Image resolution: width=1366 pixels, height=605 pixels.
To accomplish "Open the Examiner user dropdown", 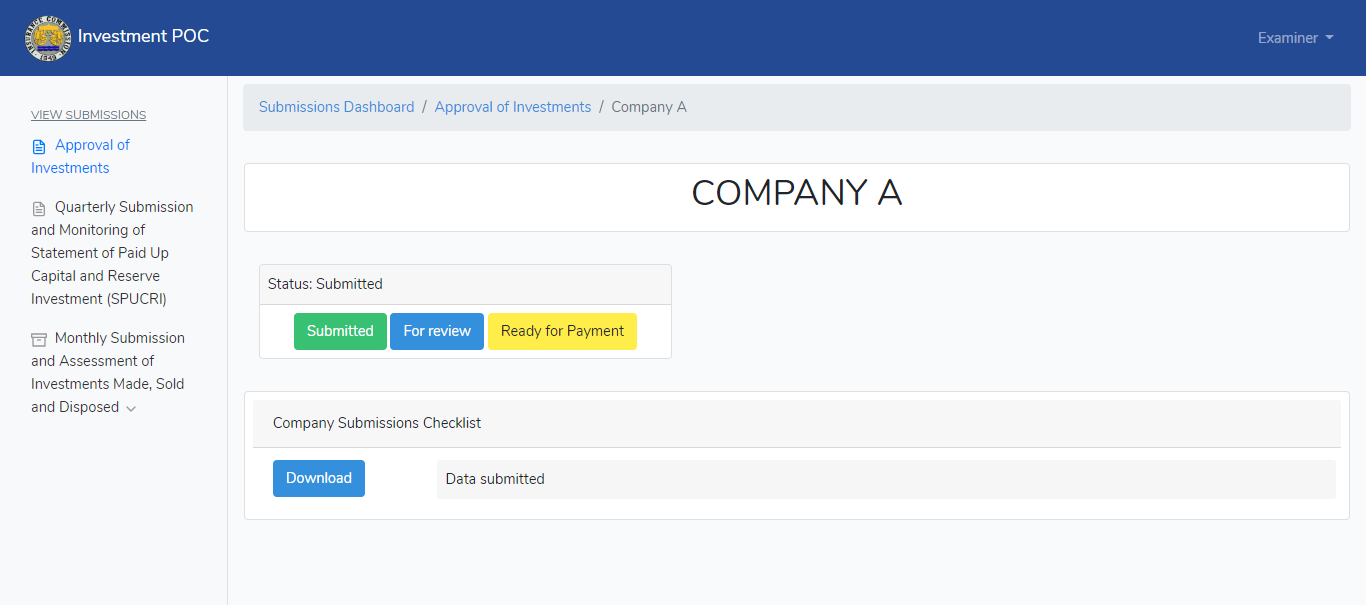I will click(1295, 38).
